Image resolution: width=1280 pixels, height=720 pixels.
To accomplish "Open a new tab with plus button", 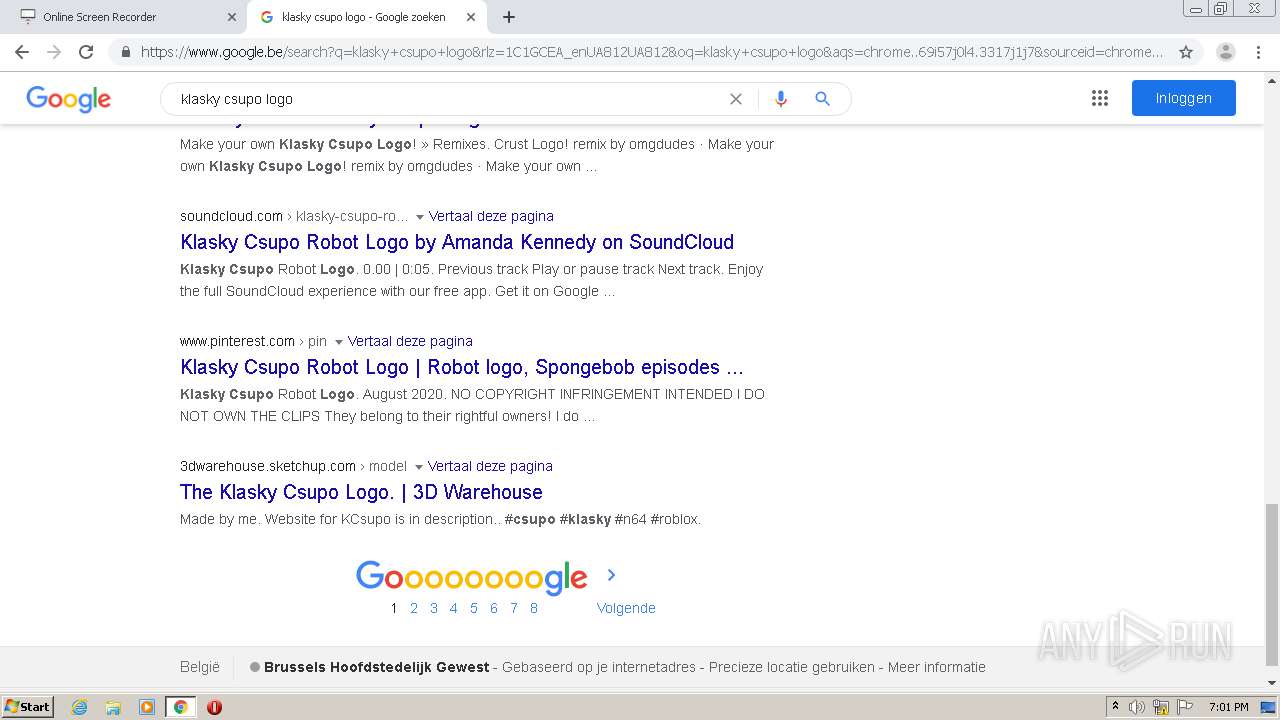I will pyautogui.click(x=509, y=17).
